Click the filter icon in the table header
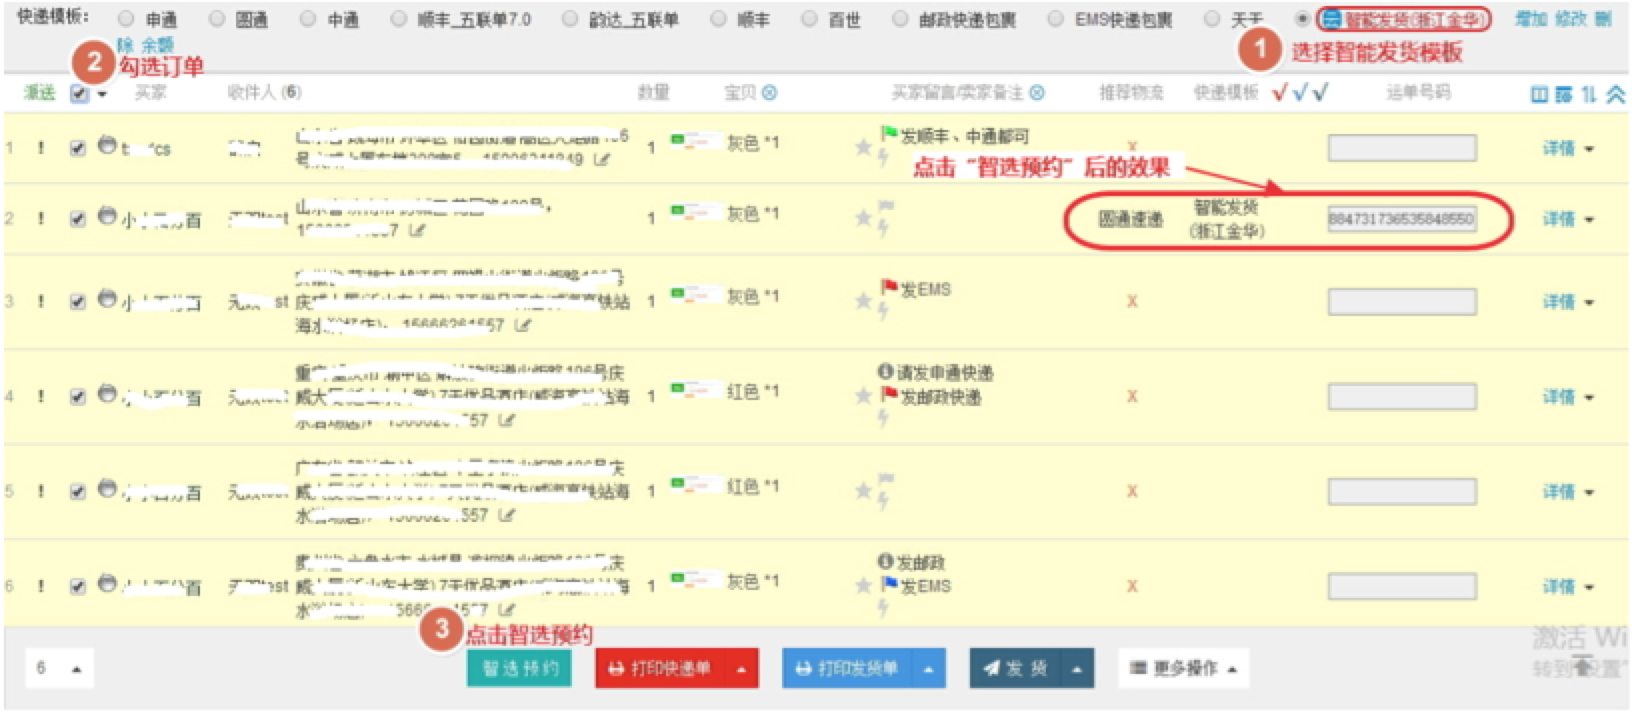This screenshot has height=716, width=1632. (1564, 95)
